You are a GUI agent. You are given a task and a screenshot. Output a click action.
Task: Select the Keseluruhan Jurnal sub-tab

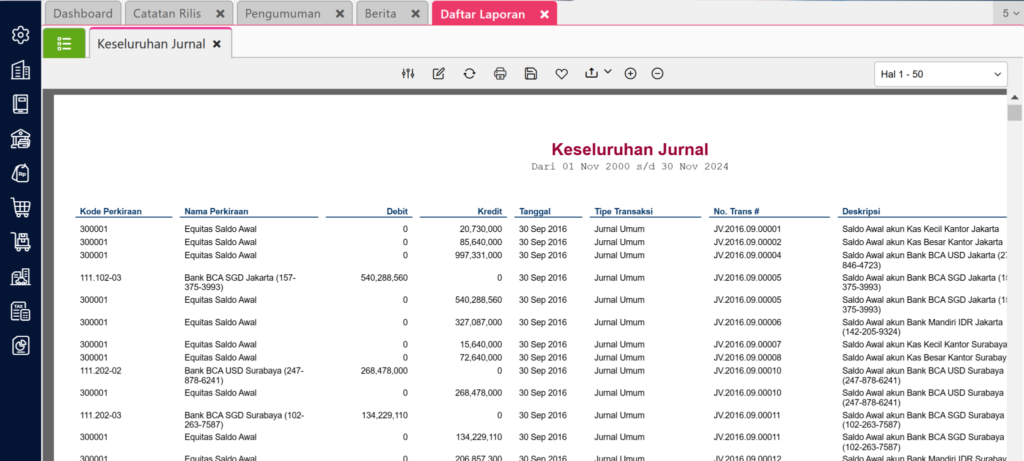[152, 44]
